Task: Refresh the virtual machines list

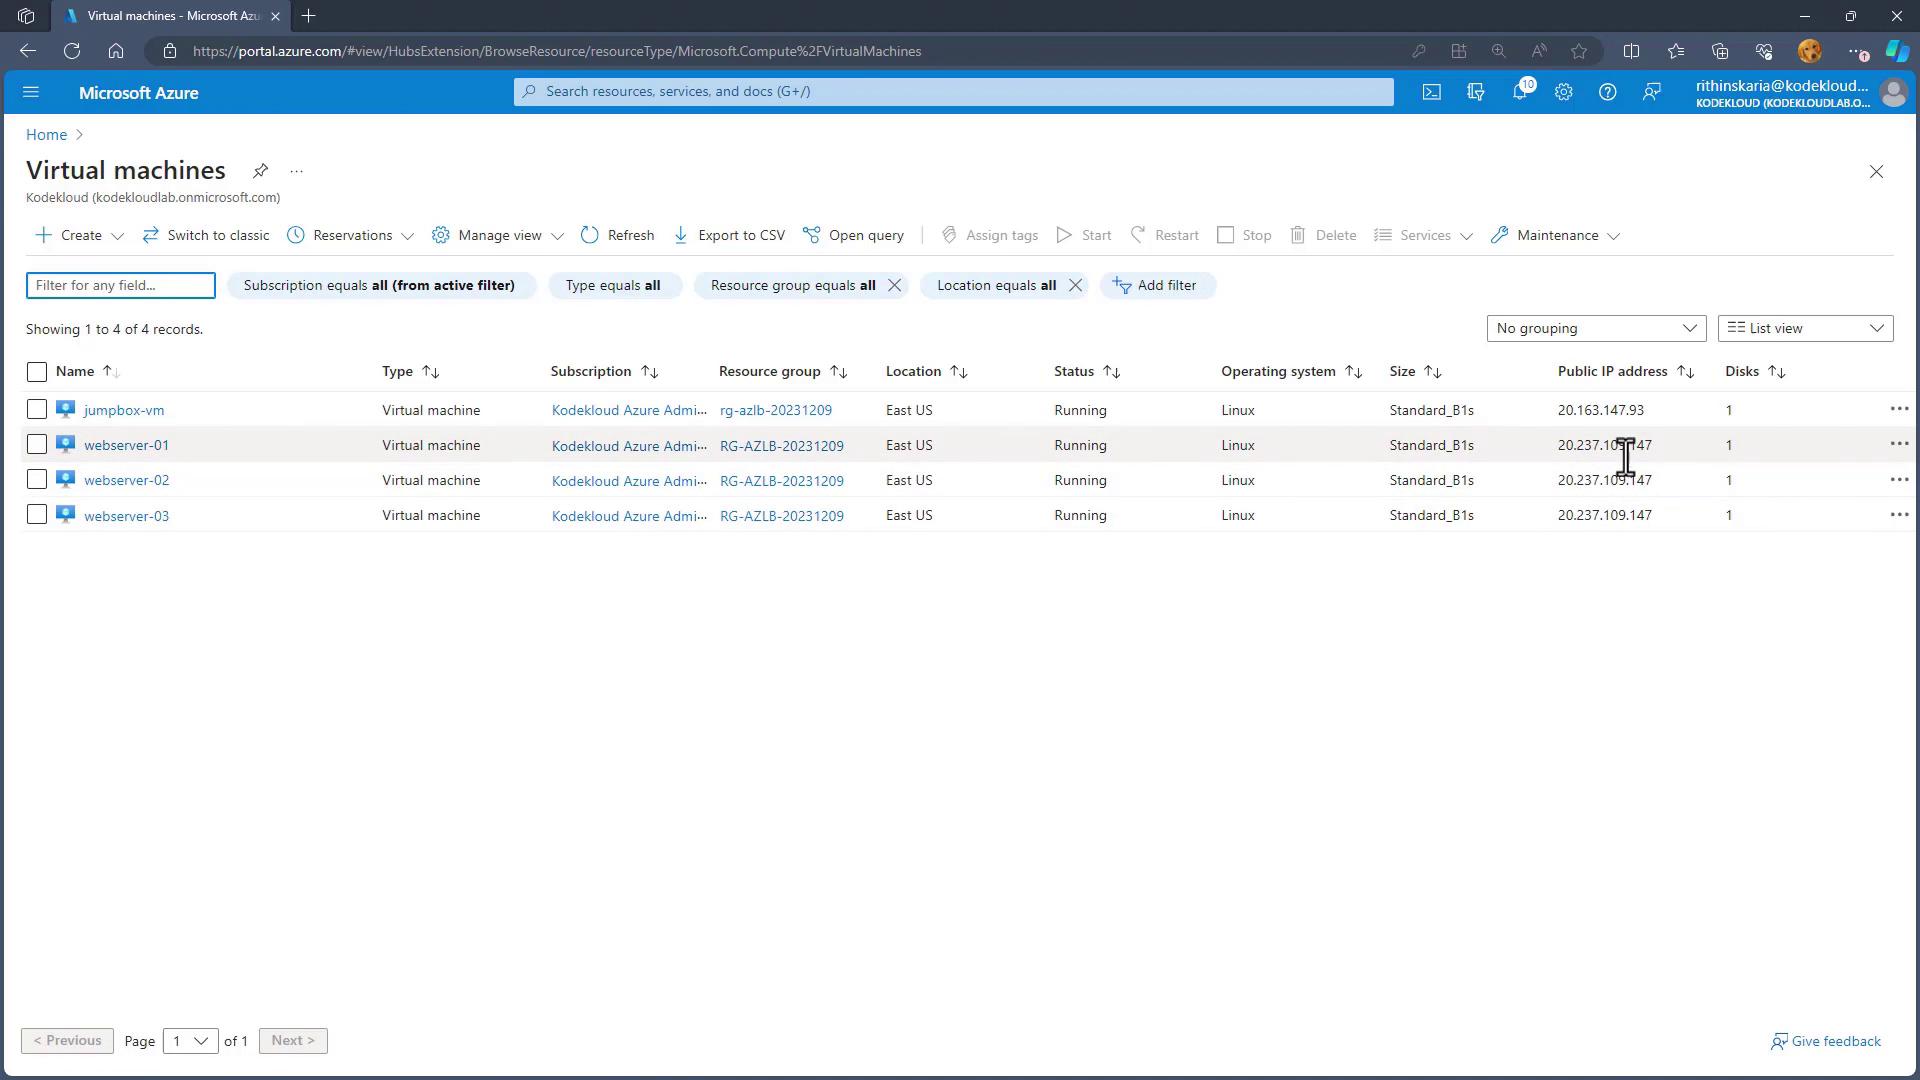Action: point(617,235)
